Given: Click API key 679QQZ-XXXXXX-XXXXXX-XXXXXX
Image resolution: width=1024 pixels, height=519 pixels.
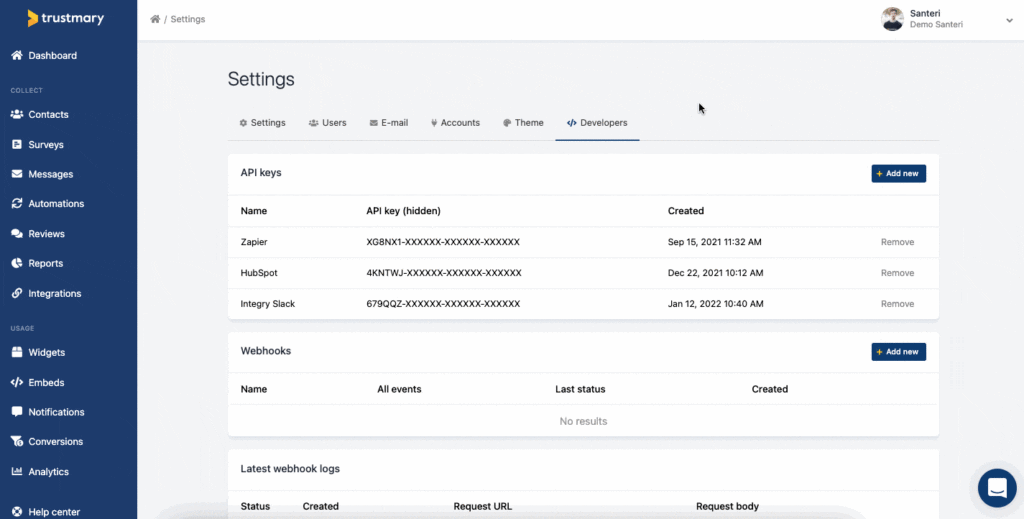Looking at the screenshot, I should click(x=443, y=304).
